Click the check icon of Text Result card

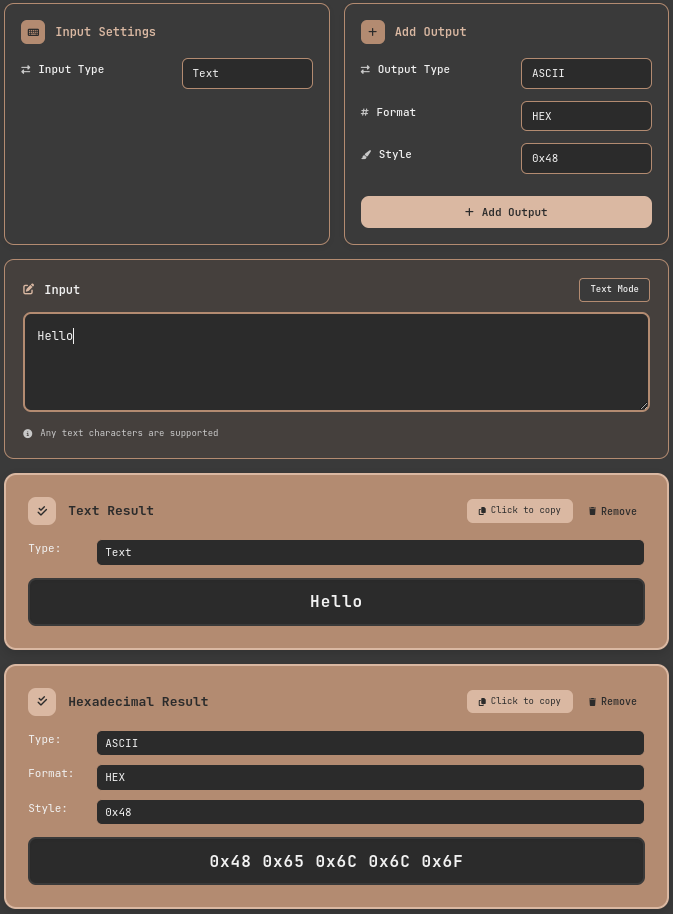click(x=42, y=511)
